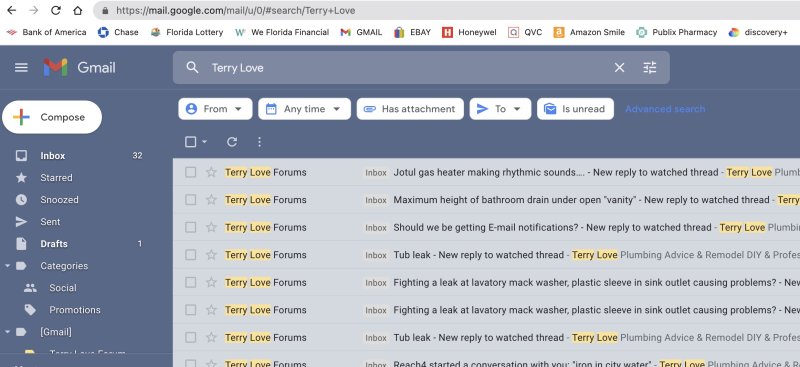Screen dimensions: 800x367
Task: Tick the select-all checkbox in toolbar
Action: point(190,142)
